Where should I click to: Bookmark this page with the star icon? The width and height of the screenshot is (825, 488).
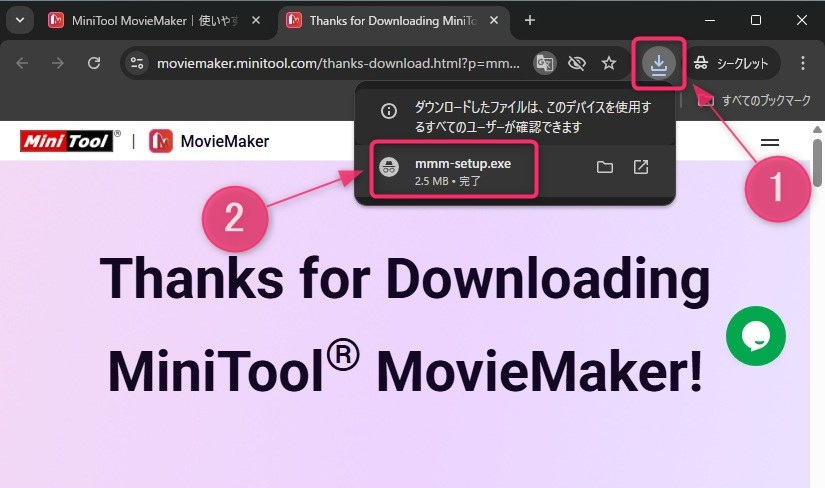[609, 63]
